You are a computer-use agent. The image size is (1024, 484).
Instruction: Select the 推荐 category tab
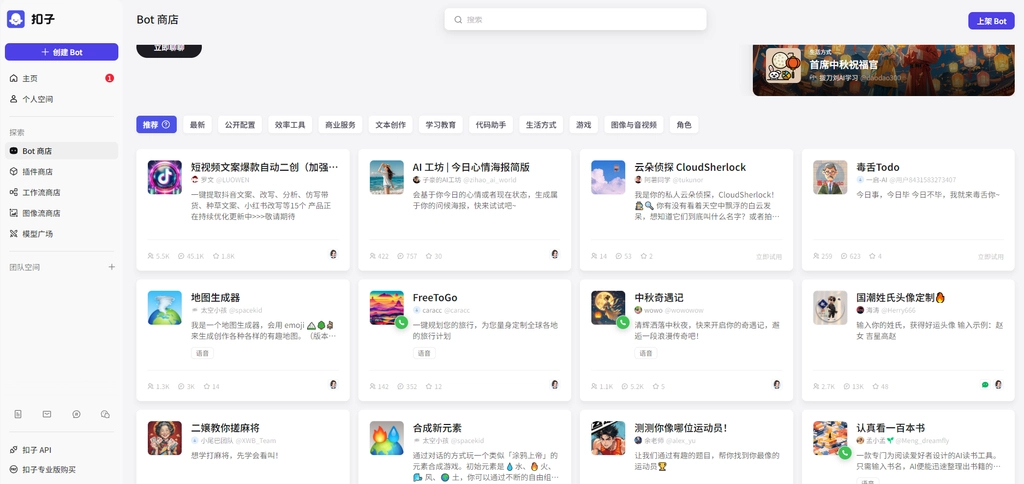157,125
